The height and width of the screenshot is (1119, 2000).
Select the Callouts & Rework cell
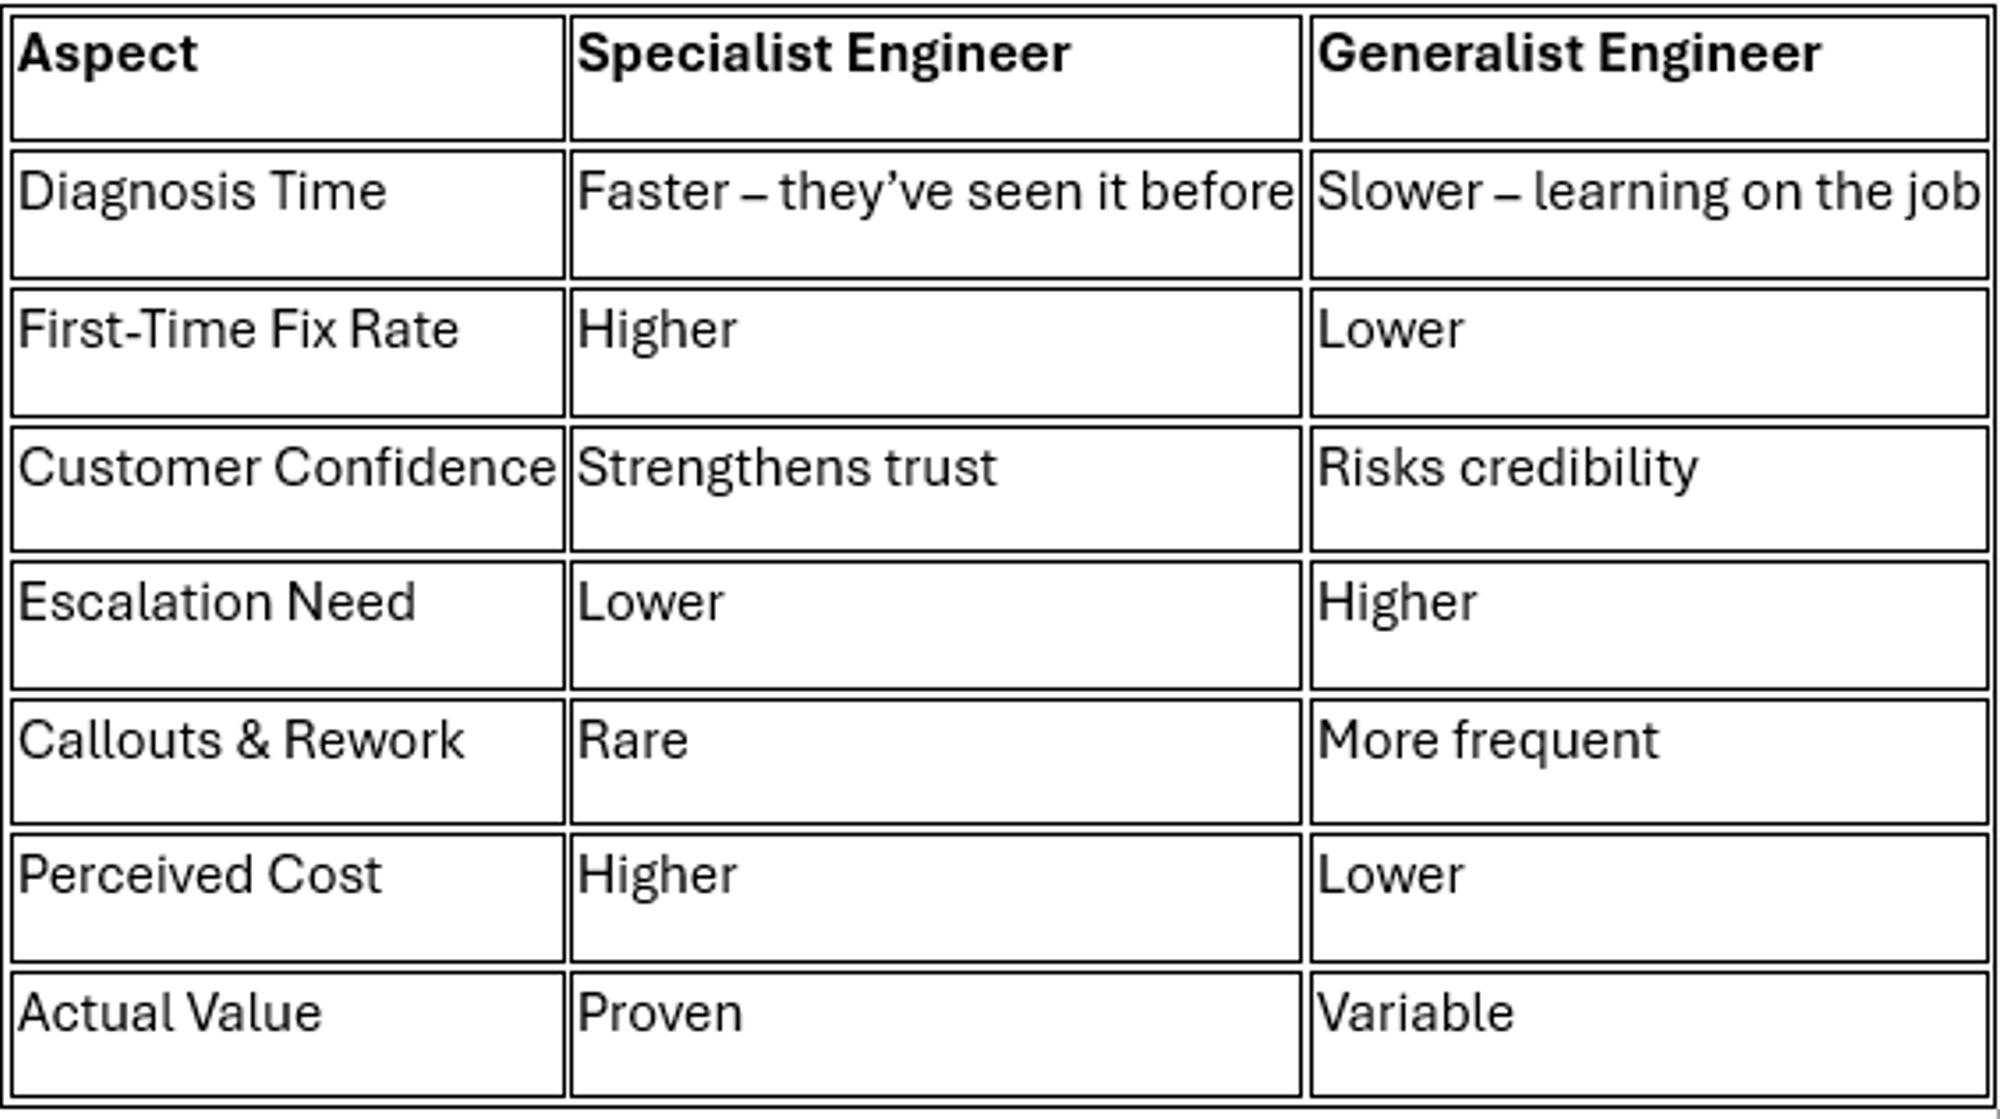(x=288, y=762)
